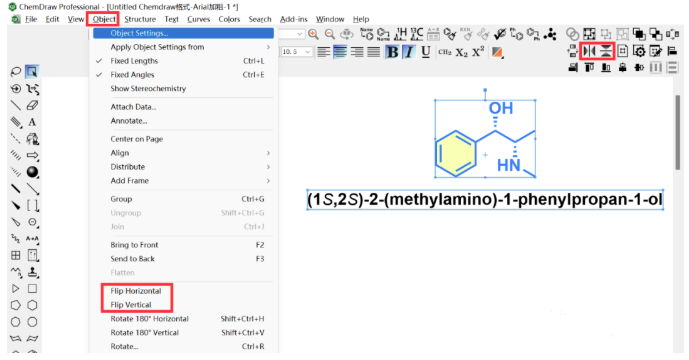The image size is (689, 360).
Task: Toggle Italic formatting button
Action: (409, 52)
